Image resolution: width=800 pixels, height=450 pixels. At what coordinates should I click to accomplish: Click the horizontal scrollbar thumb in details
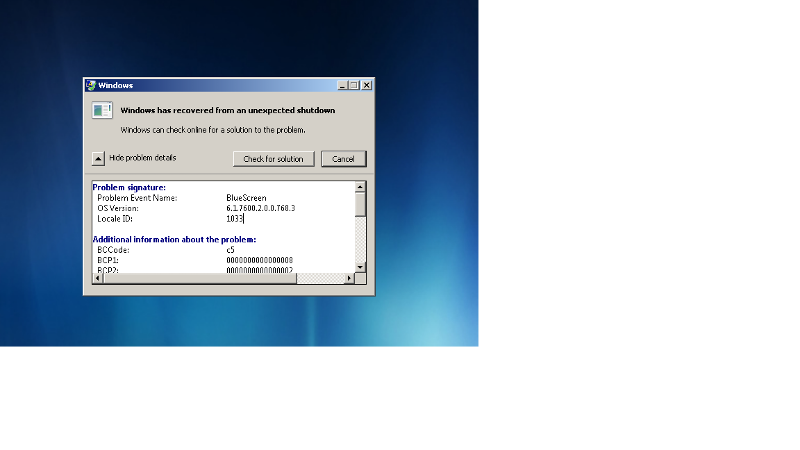[x=199, y=278]
